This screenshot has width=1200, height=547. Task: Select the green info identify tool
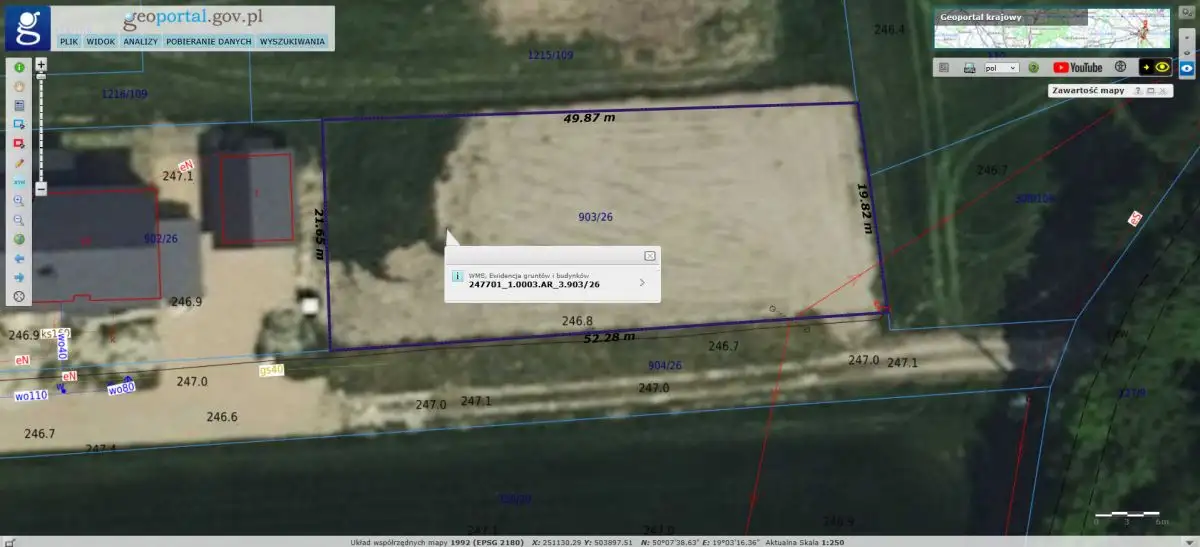coord(19,67)
